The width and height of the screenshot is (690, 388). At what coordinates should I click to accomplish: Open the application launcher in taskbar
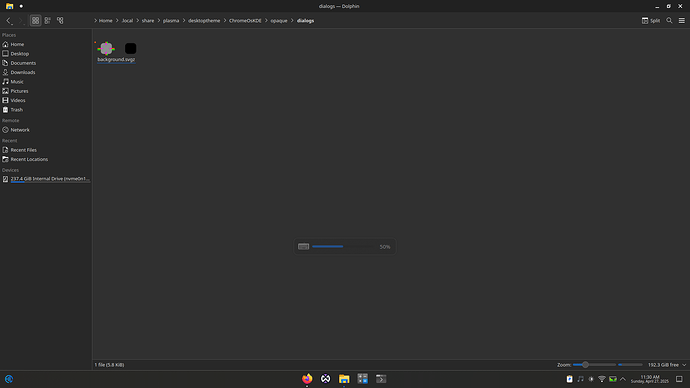[x=9, y=379]
